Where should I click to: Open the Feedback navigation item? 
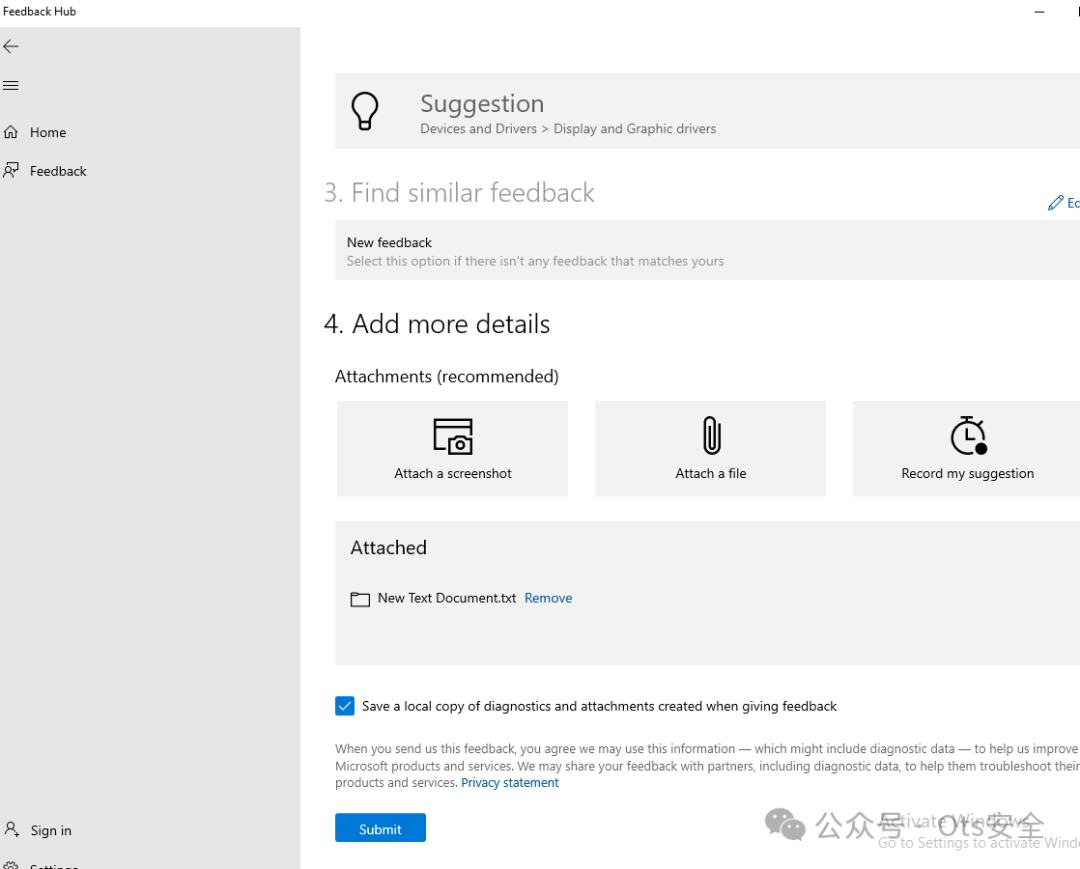pyautogui.click(x=58, y=171)
